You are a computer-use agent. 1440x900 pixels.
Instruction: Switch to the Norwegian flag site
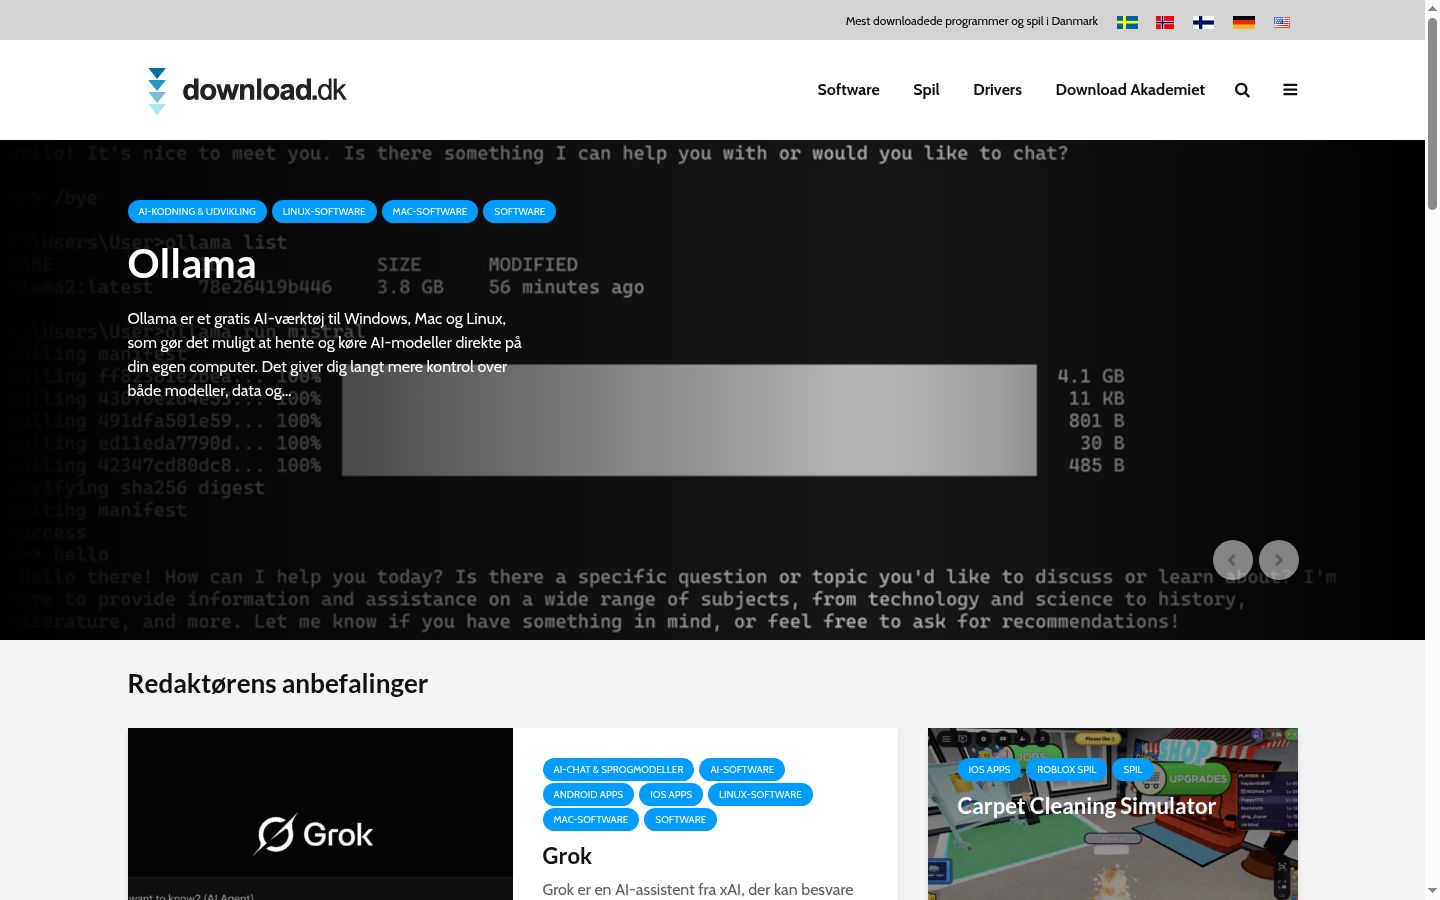click(x=1165, y=22)
